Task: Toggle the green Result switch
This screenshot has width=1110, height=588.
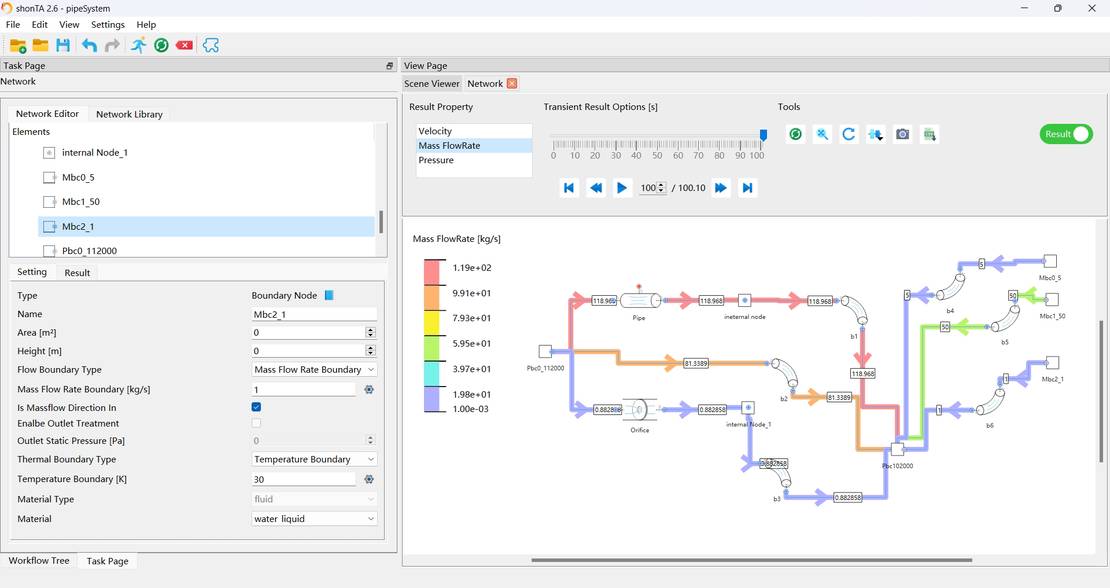Action: (x=1065, y=133)
